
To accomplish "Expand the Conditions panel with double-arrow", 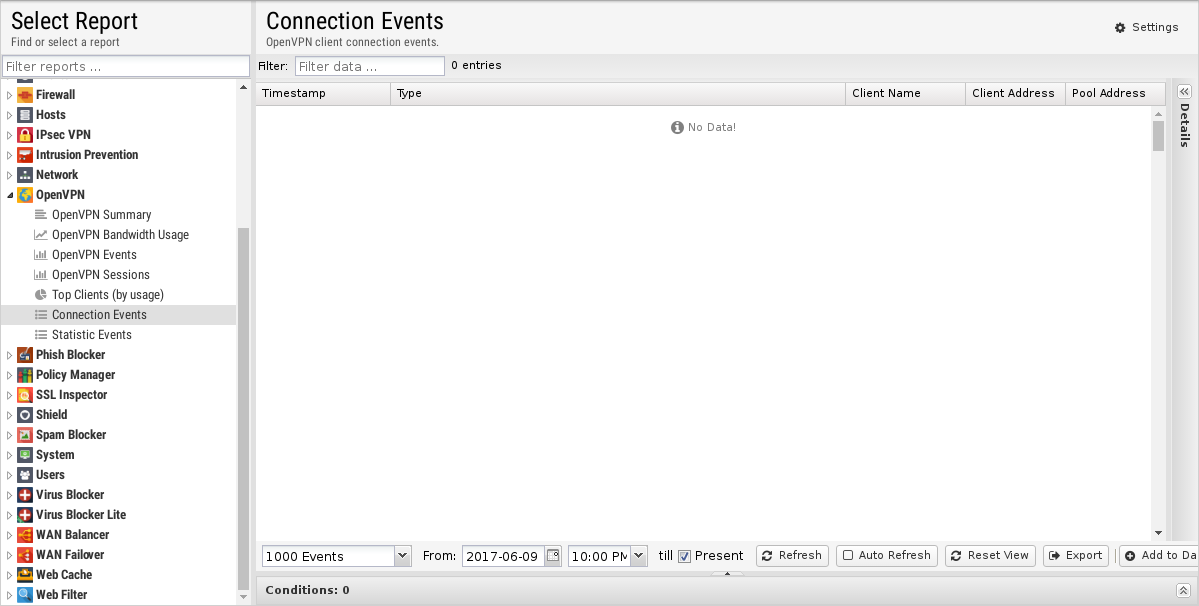I will [1183, 590].
